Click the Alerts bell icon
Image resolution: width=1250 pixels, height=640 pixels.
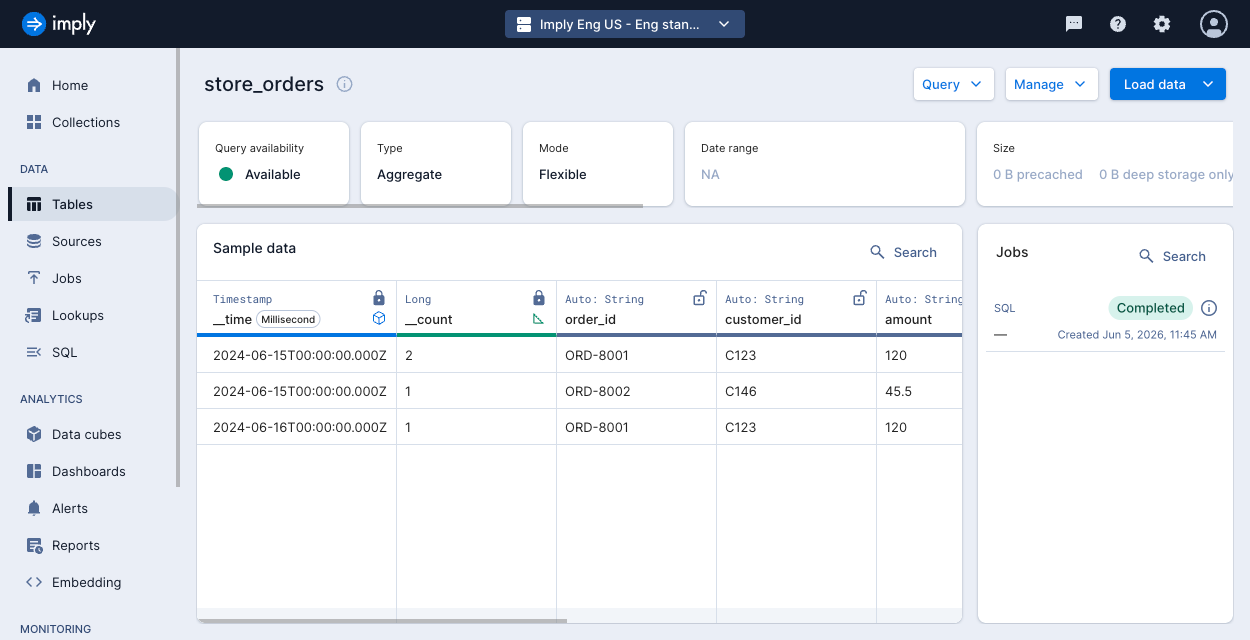click(34, 508)
